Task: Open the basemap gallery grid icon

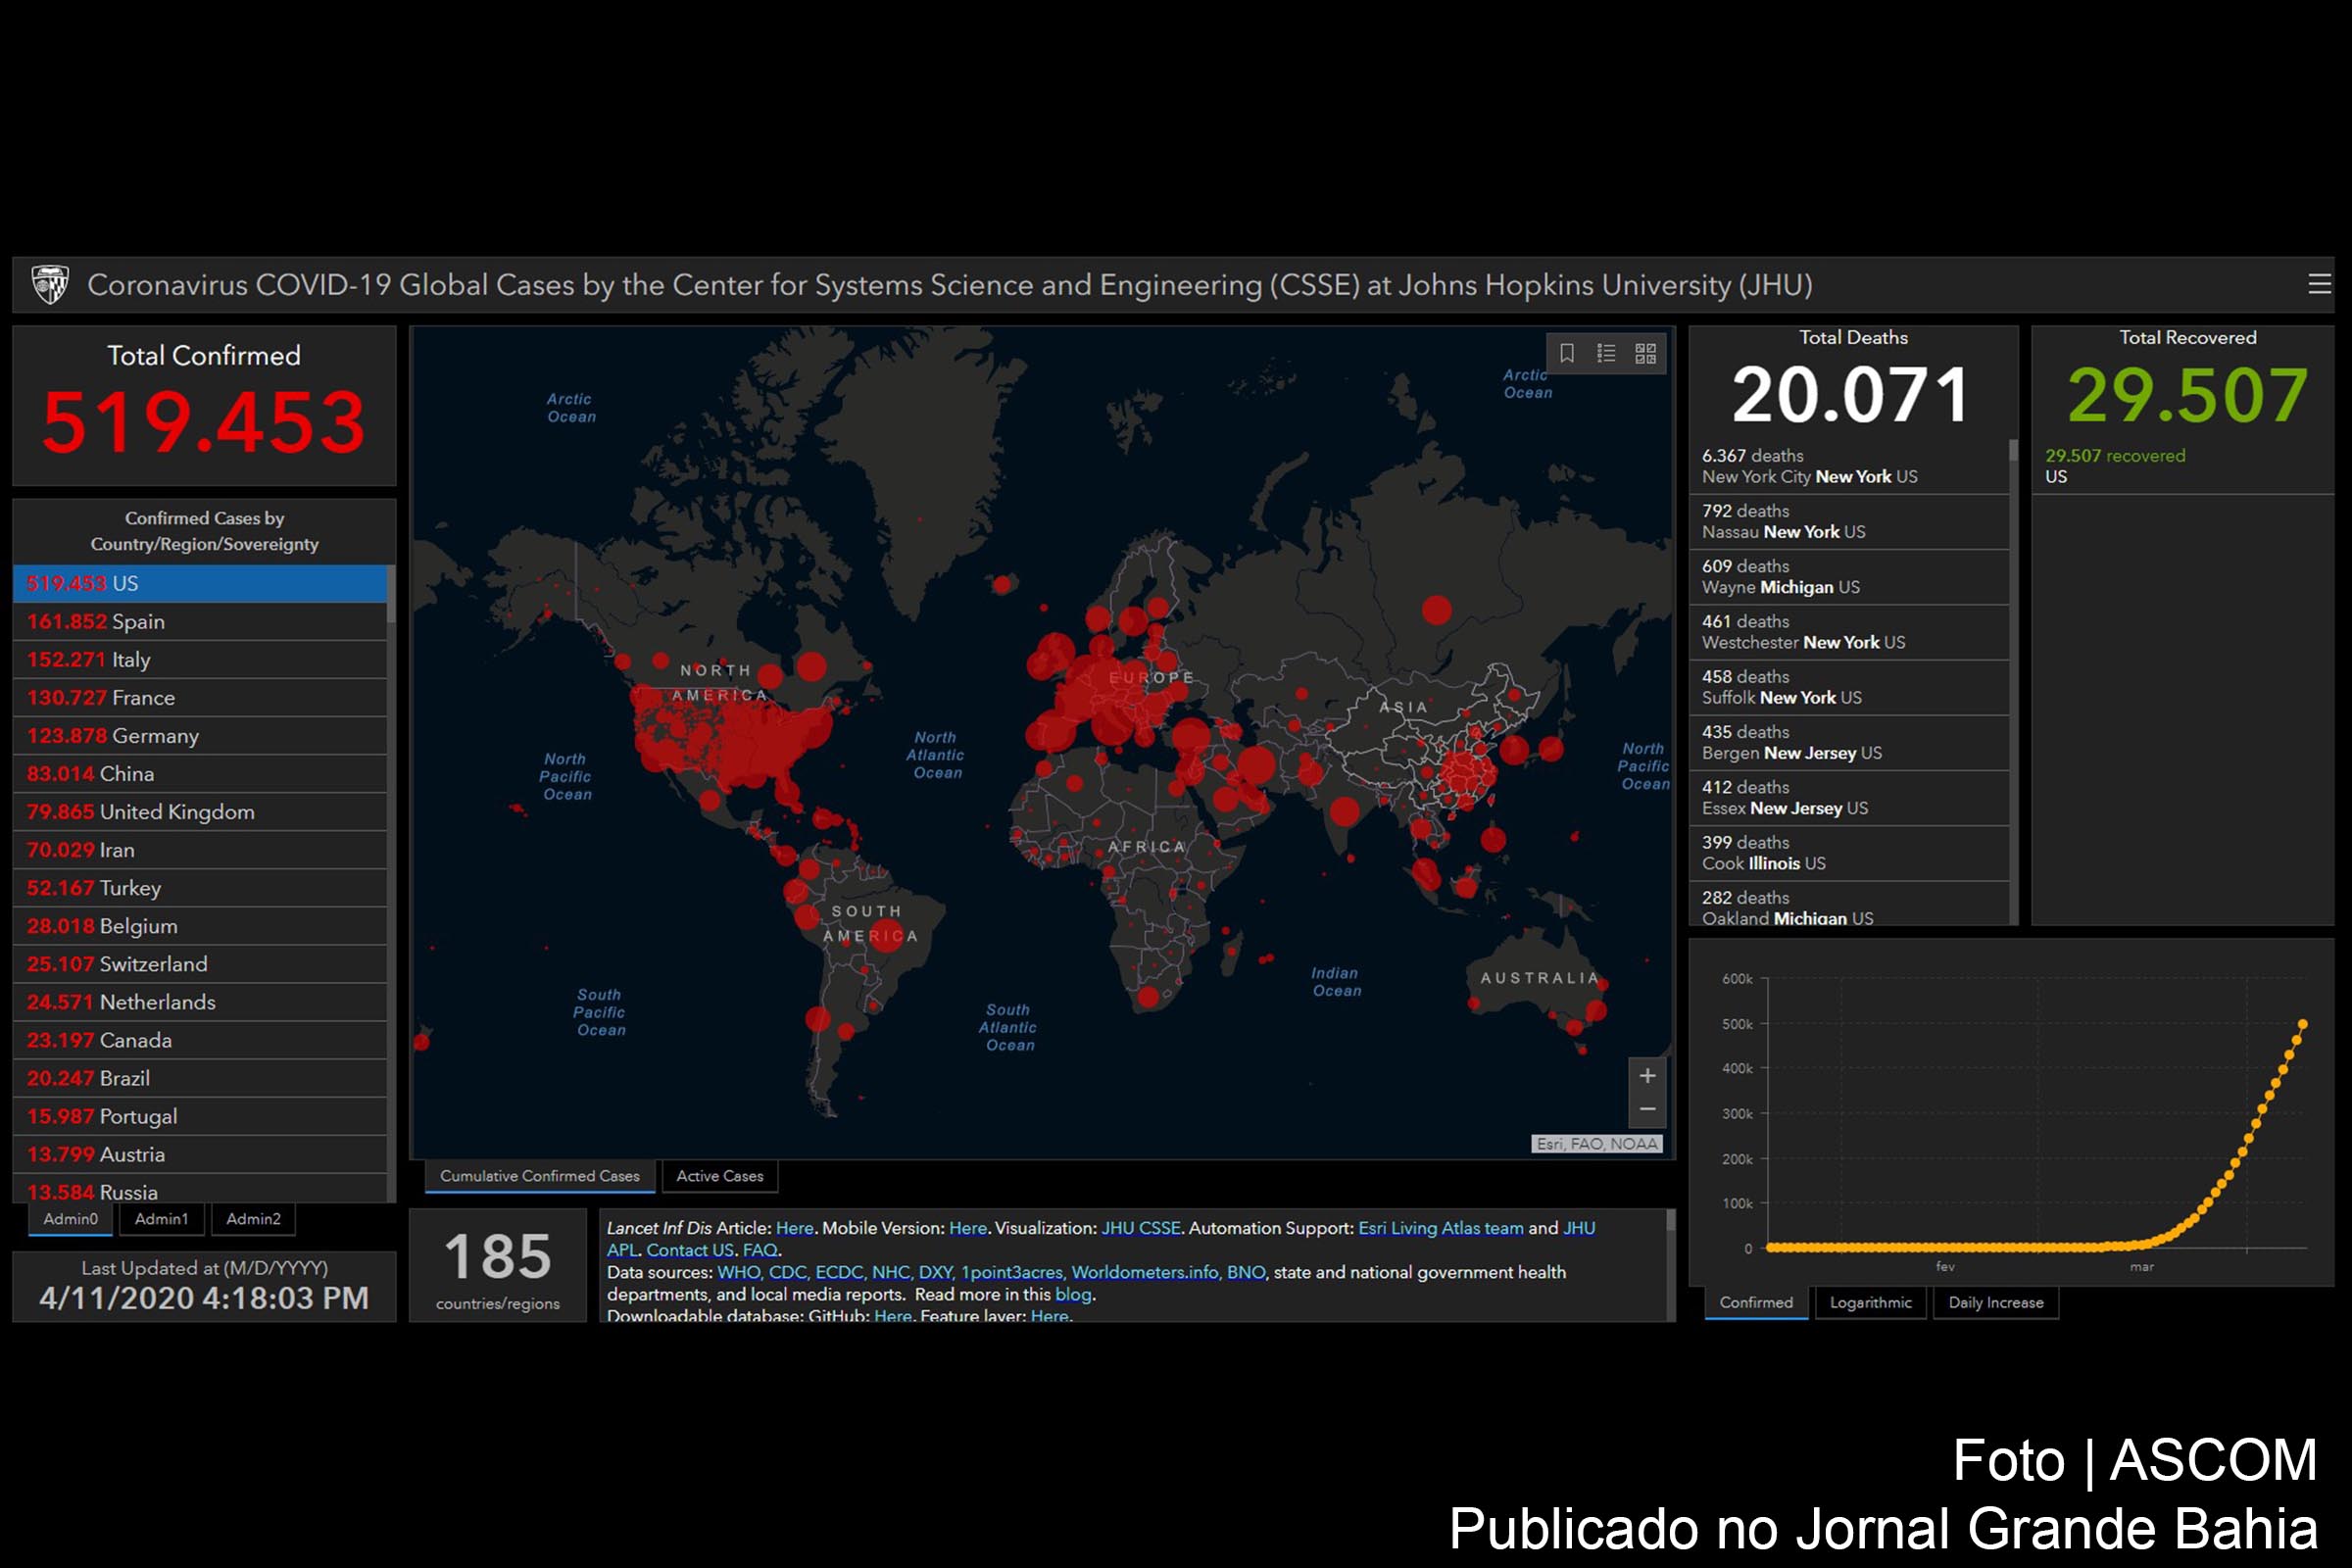Action: [x=1645, y=353]
